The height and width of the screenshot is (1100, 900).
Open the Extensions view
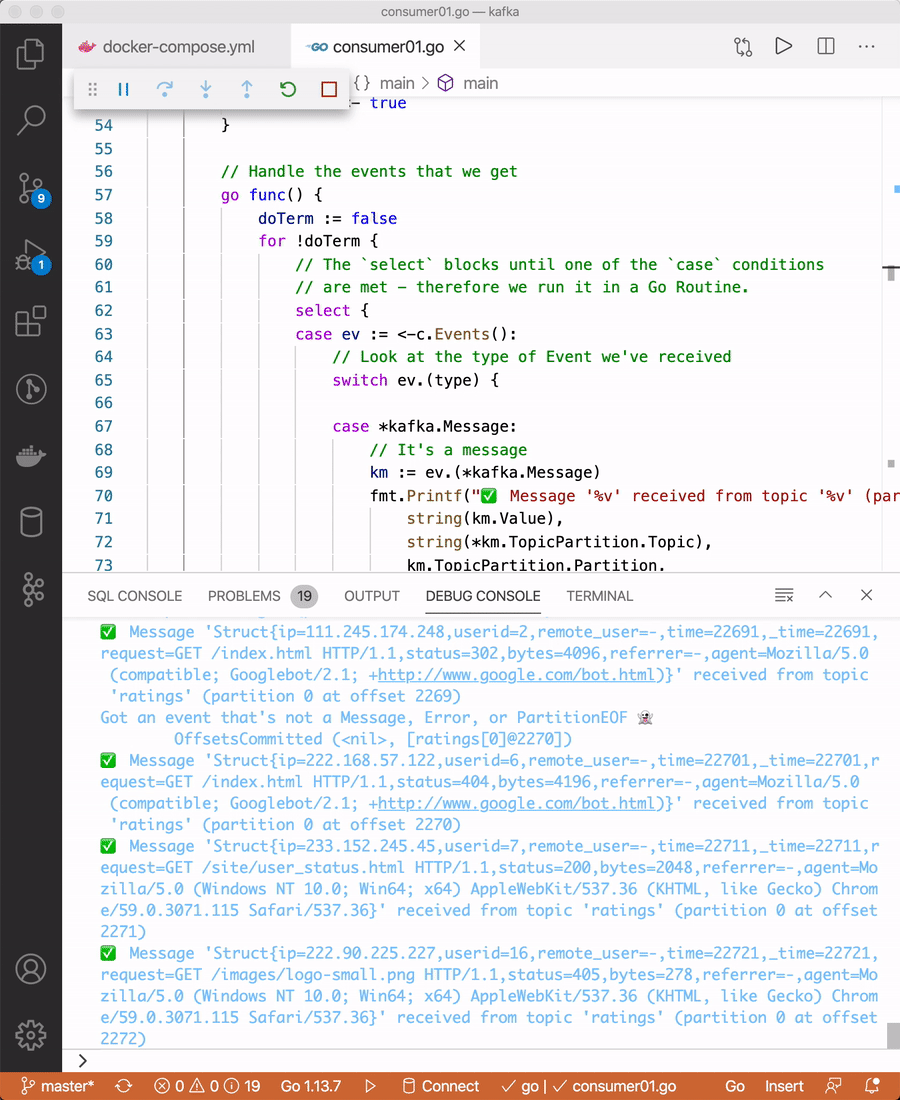click(x=31, y=322)
